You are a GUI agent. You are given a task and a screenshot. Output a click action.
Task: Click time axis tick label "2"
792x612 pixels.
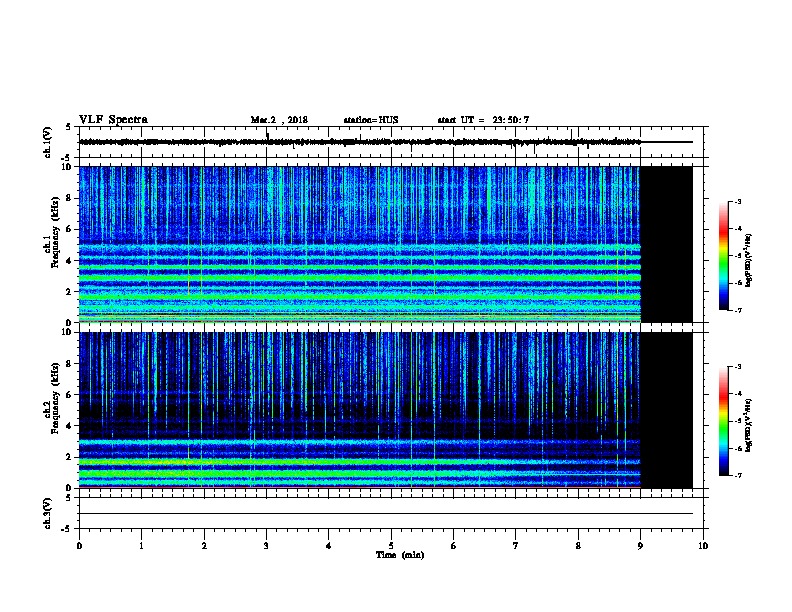pos(204,546)
